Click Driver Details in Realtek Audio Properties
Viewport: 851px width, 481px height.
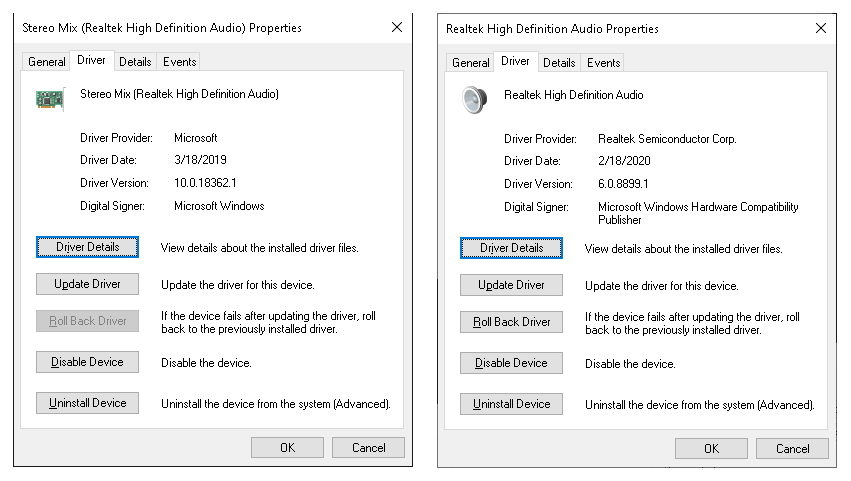tap(511, 248)
